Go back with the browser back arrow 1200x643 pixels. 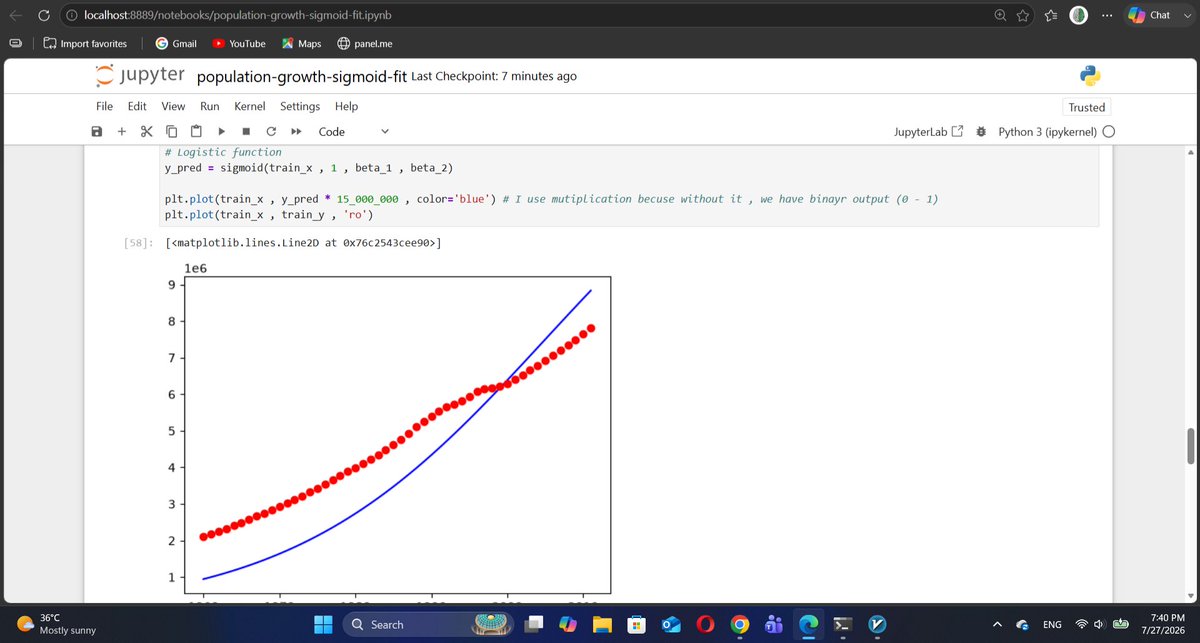[x=15, y=15]
